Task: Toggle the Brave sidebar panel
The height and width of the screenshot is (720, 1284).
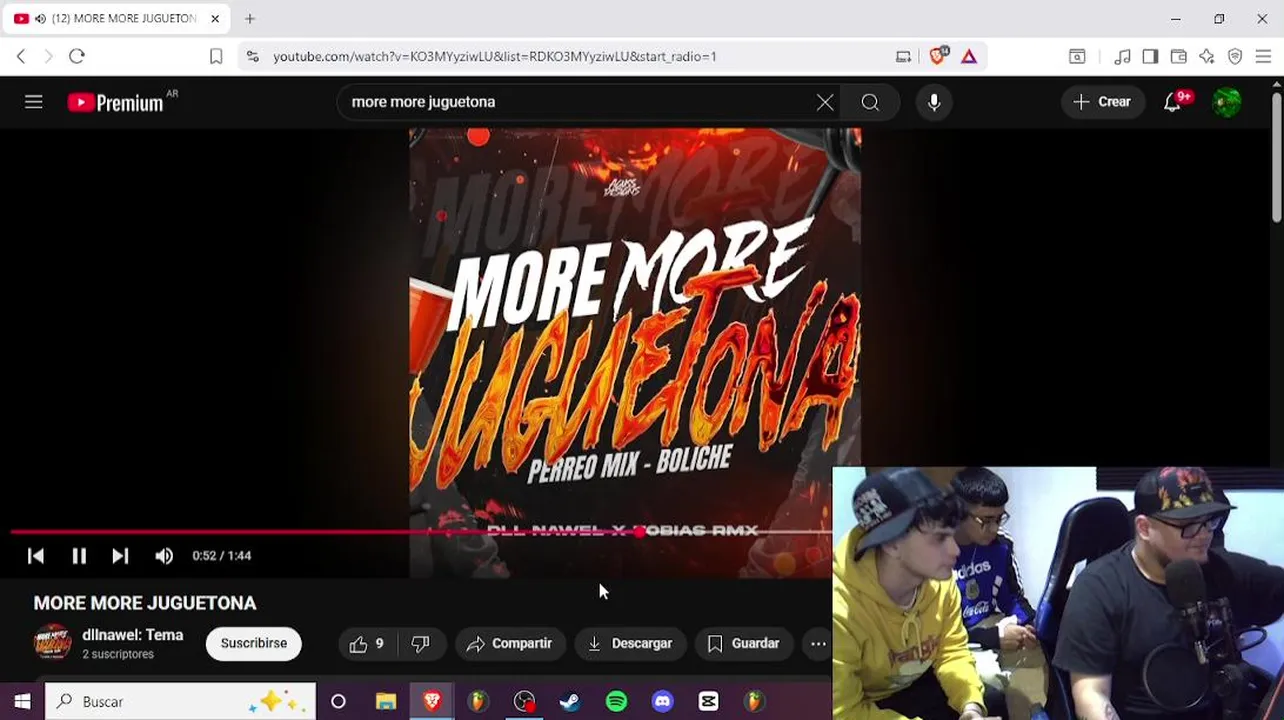Action: pos(1150,56)
